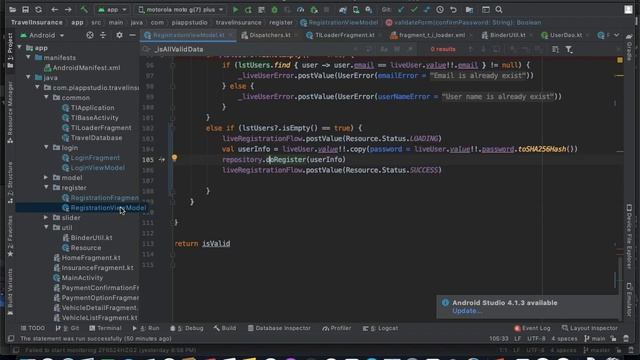Click the UTF-8 encoding status entry
This screenshot has height=360, width=640.
pos(536,339)
